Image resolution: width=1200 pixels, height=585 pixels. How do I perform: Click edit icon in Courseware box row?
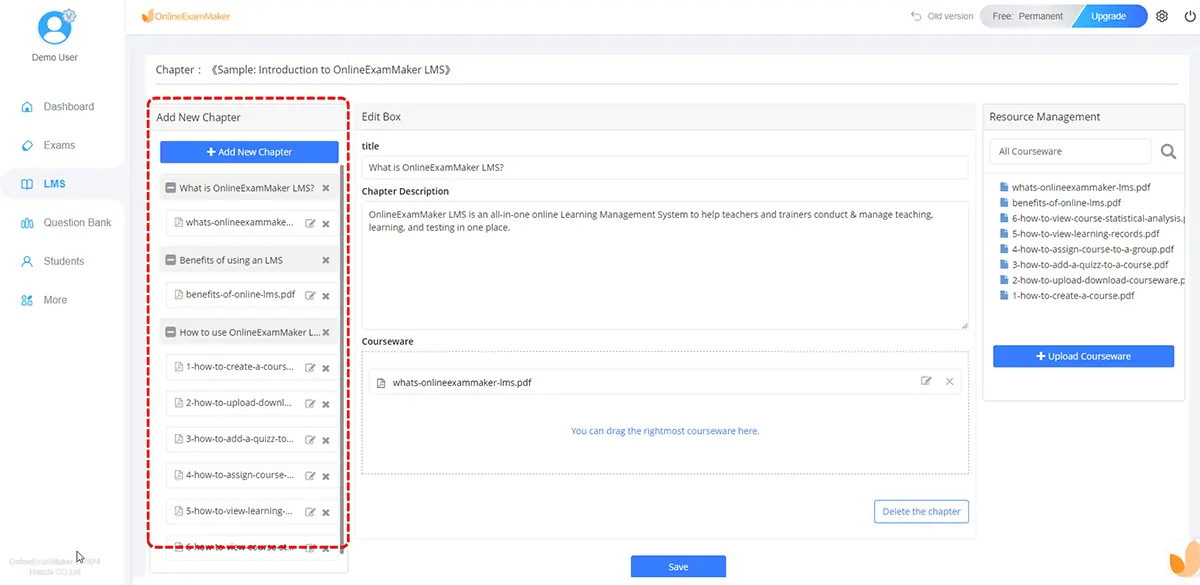tap(926, 381)
